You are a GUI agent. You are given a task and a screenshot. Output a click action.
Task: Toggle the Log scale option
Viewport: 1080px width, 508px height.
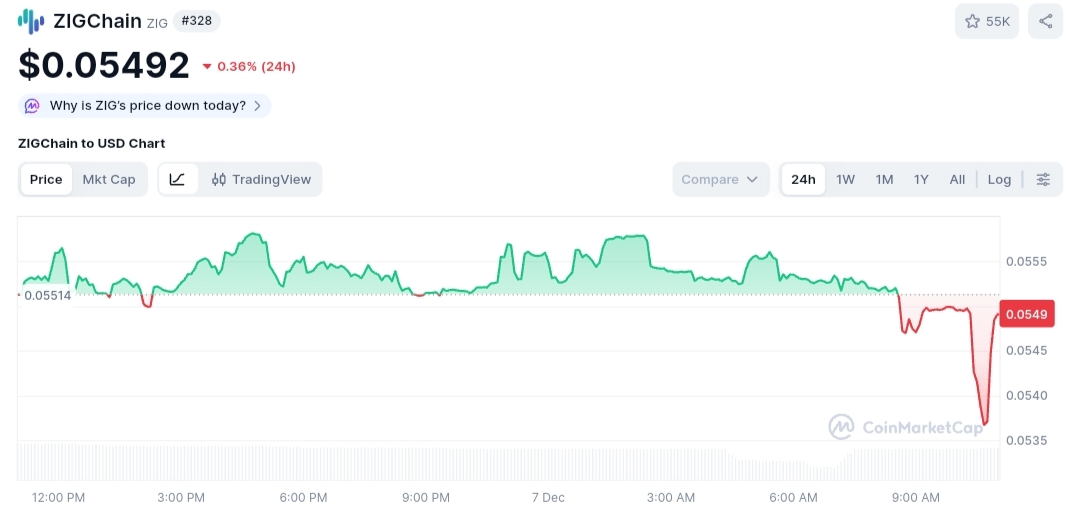pyautogui.click(x=999, y=180)
